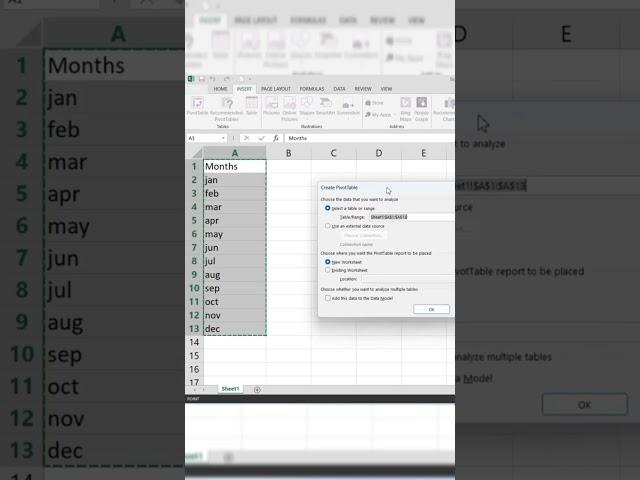Open the Shapes gallery in the ribbon
Screen dimensions: 640x480
point(307,106)
